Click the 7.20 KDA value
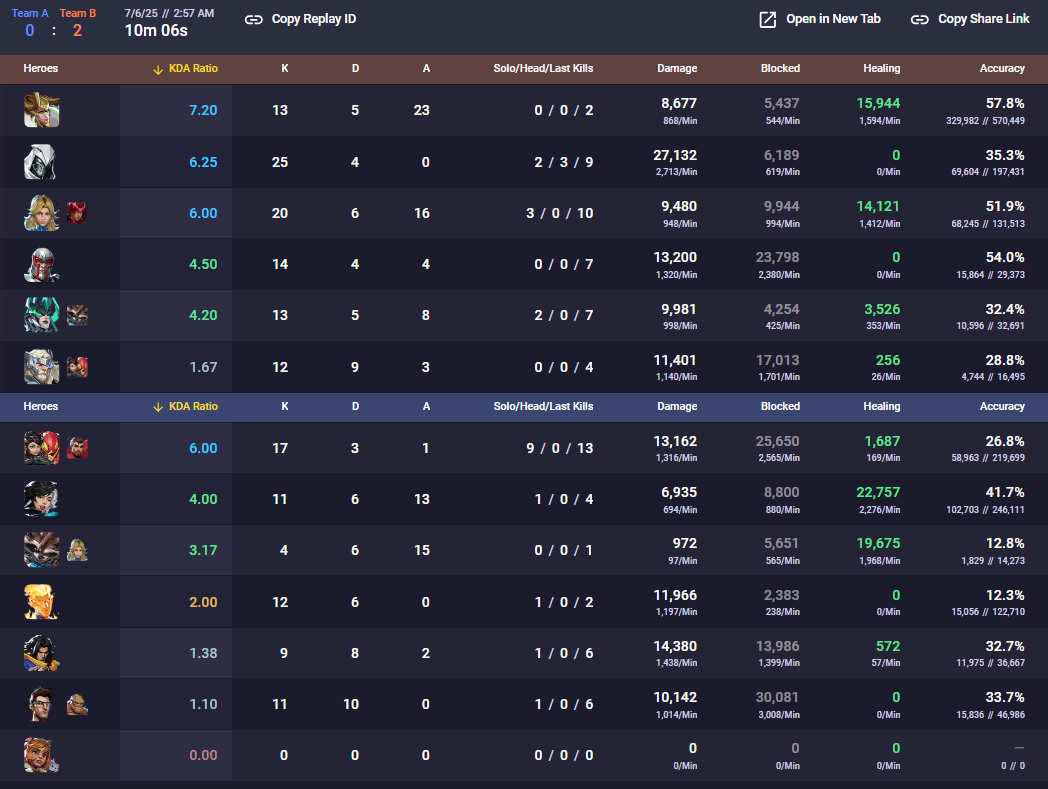The image size is (1048, 789). tap(203, 110)
